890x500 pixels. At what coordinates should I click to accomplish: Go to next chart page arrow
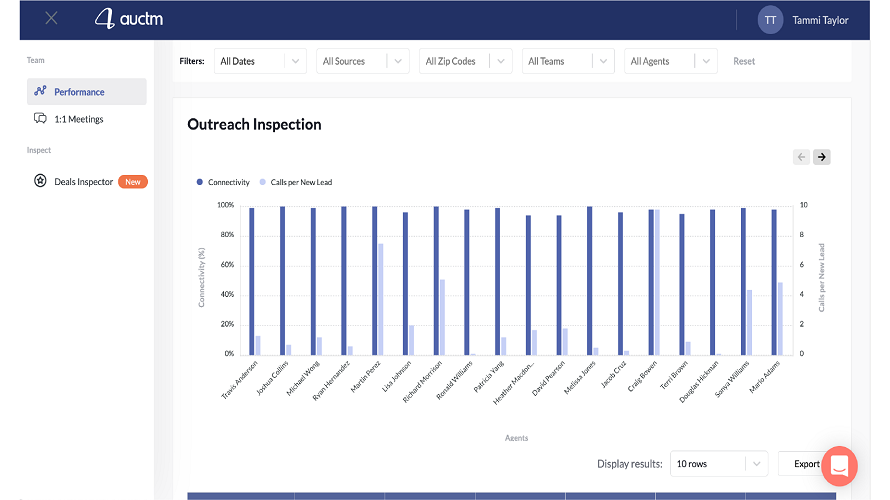pyautogui.click(x=821, y=157)
